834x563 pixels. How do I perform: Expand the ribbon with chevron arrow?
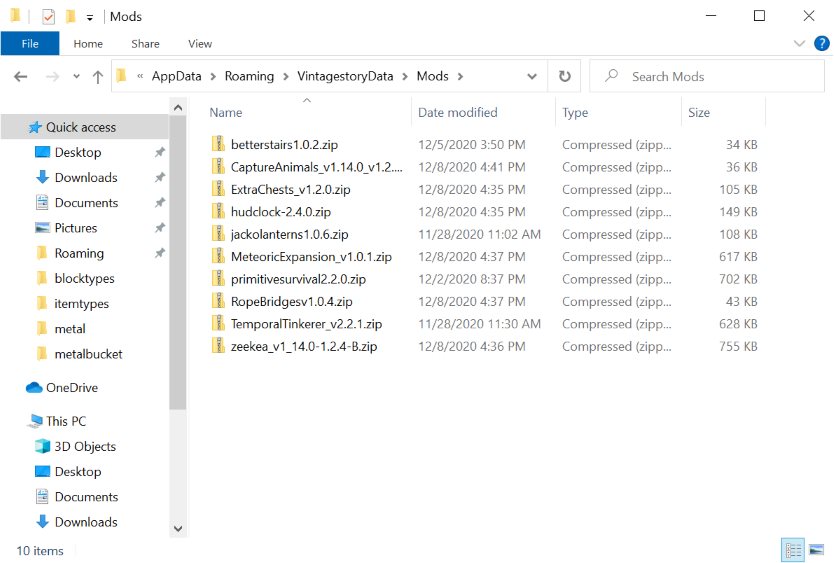click(x=799, y=43)
